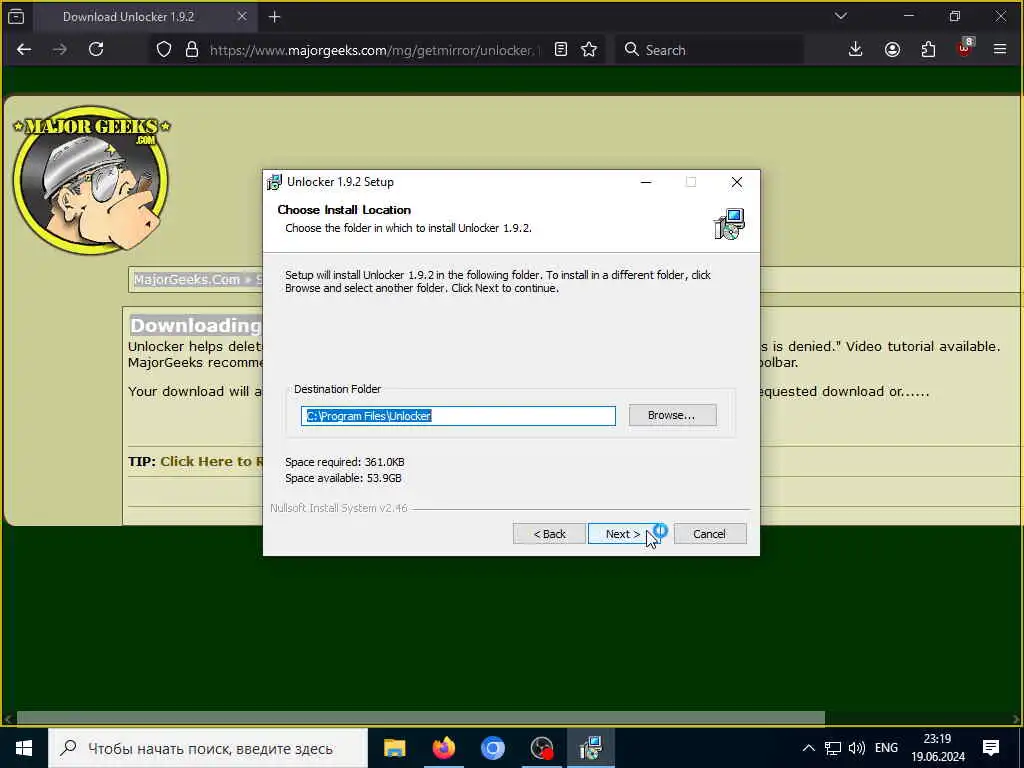The height and width of the screenshot is (768, 1024).
Task: Show site security padlock info
Action: click(191, 50)
